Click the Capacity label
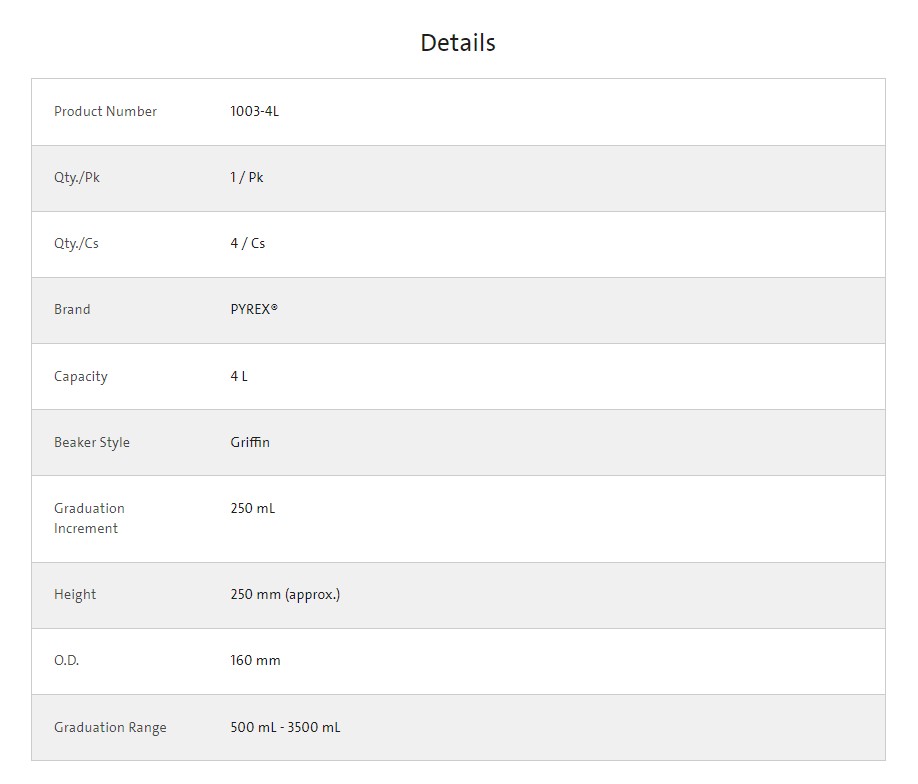918x784 pixels. 80,377
